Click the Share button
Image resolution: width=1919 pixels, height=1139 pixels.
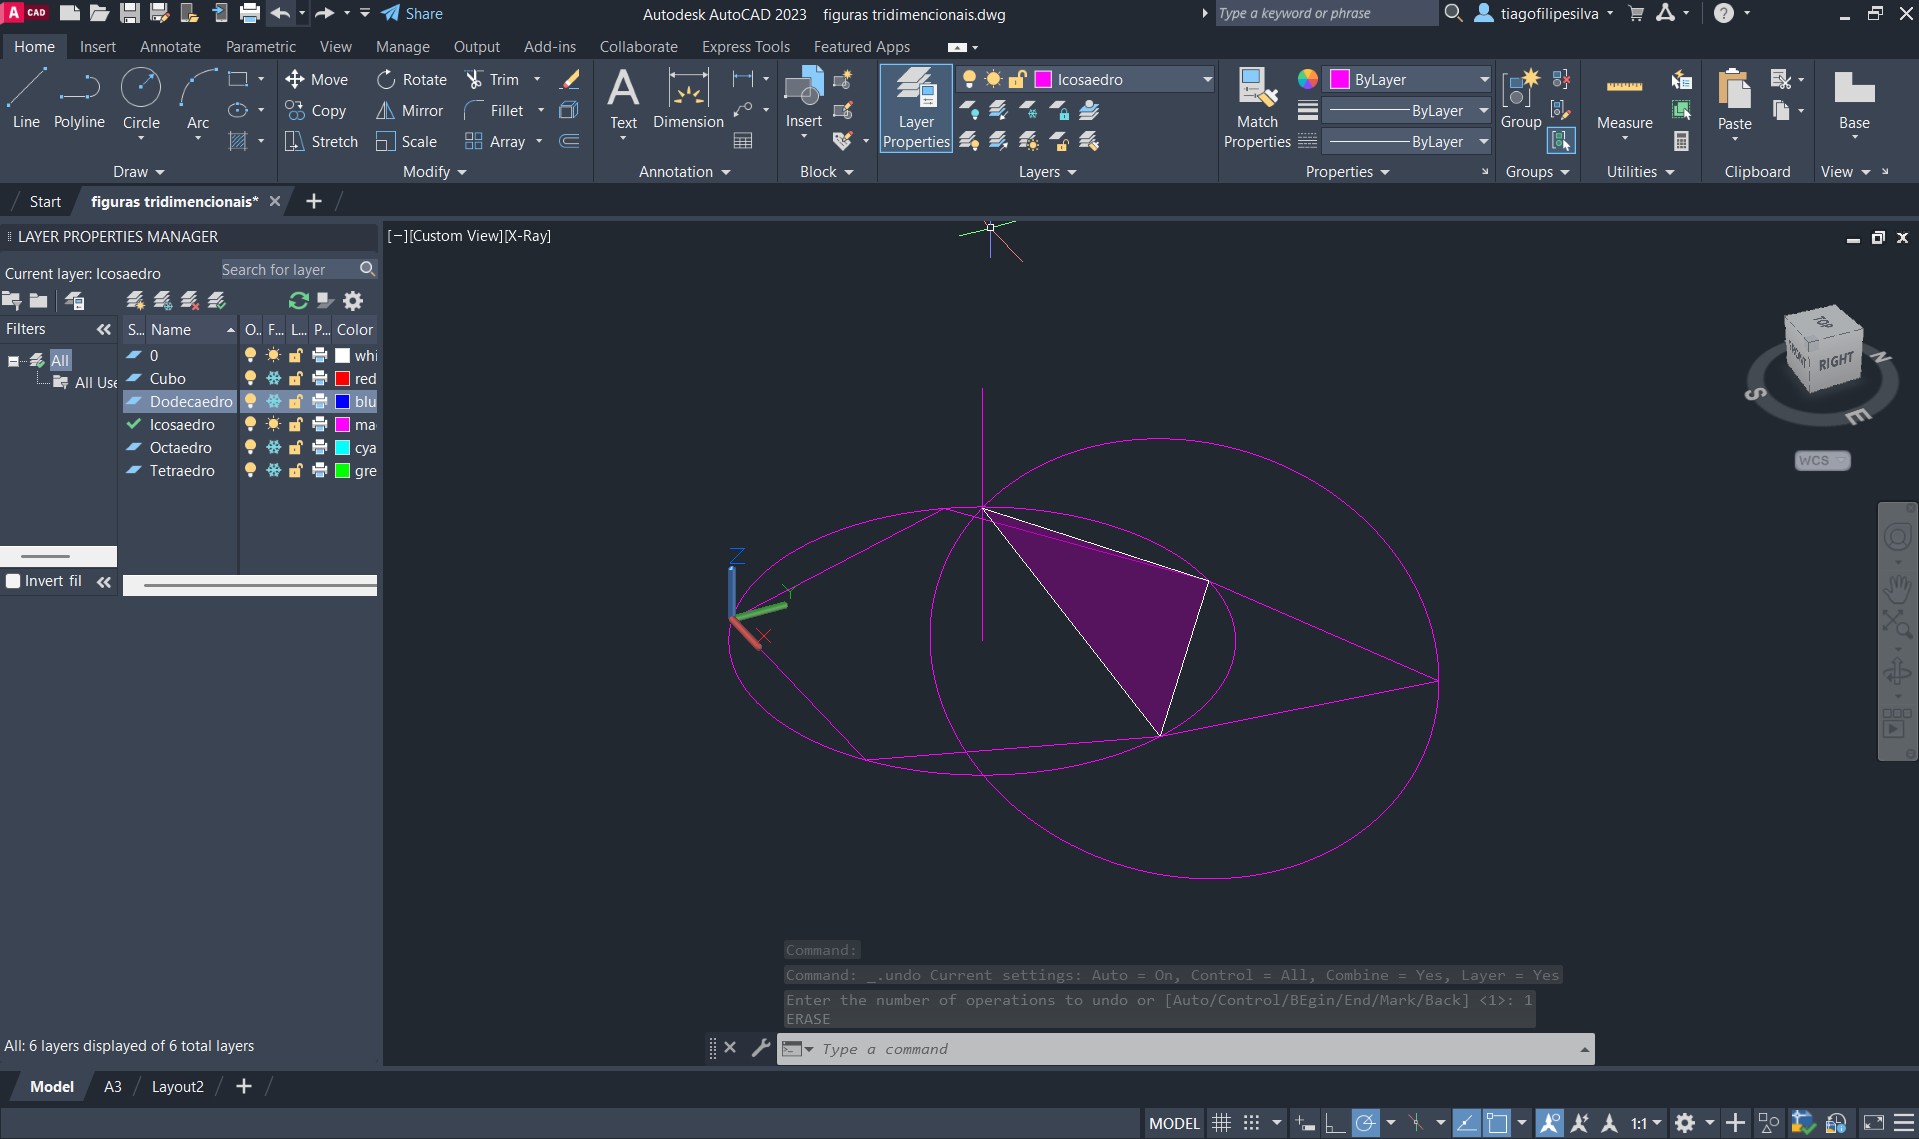point(412,14)
